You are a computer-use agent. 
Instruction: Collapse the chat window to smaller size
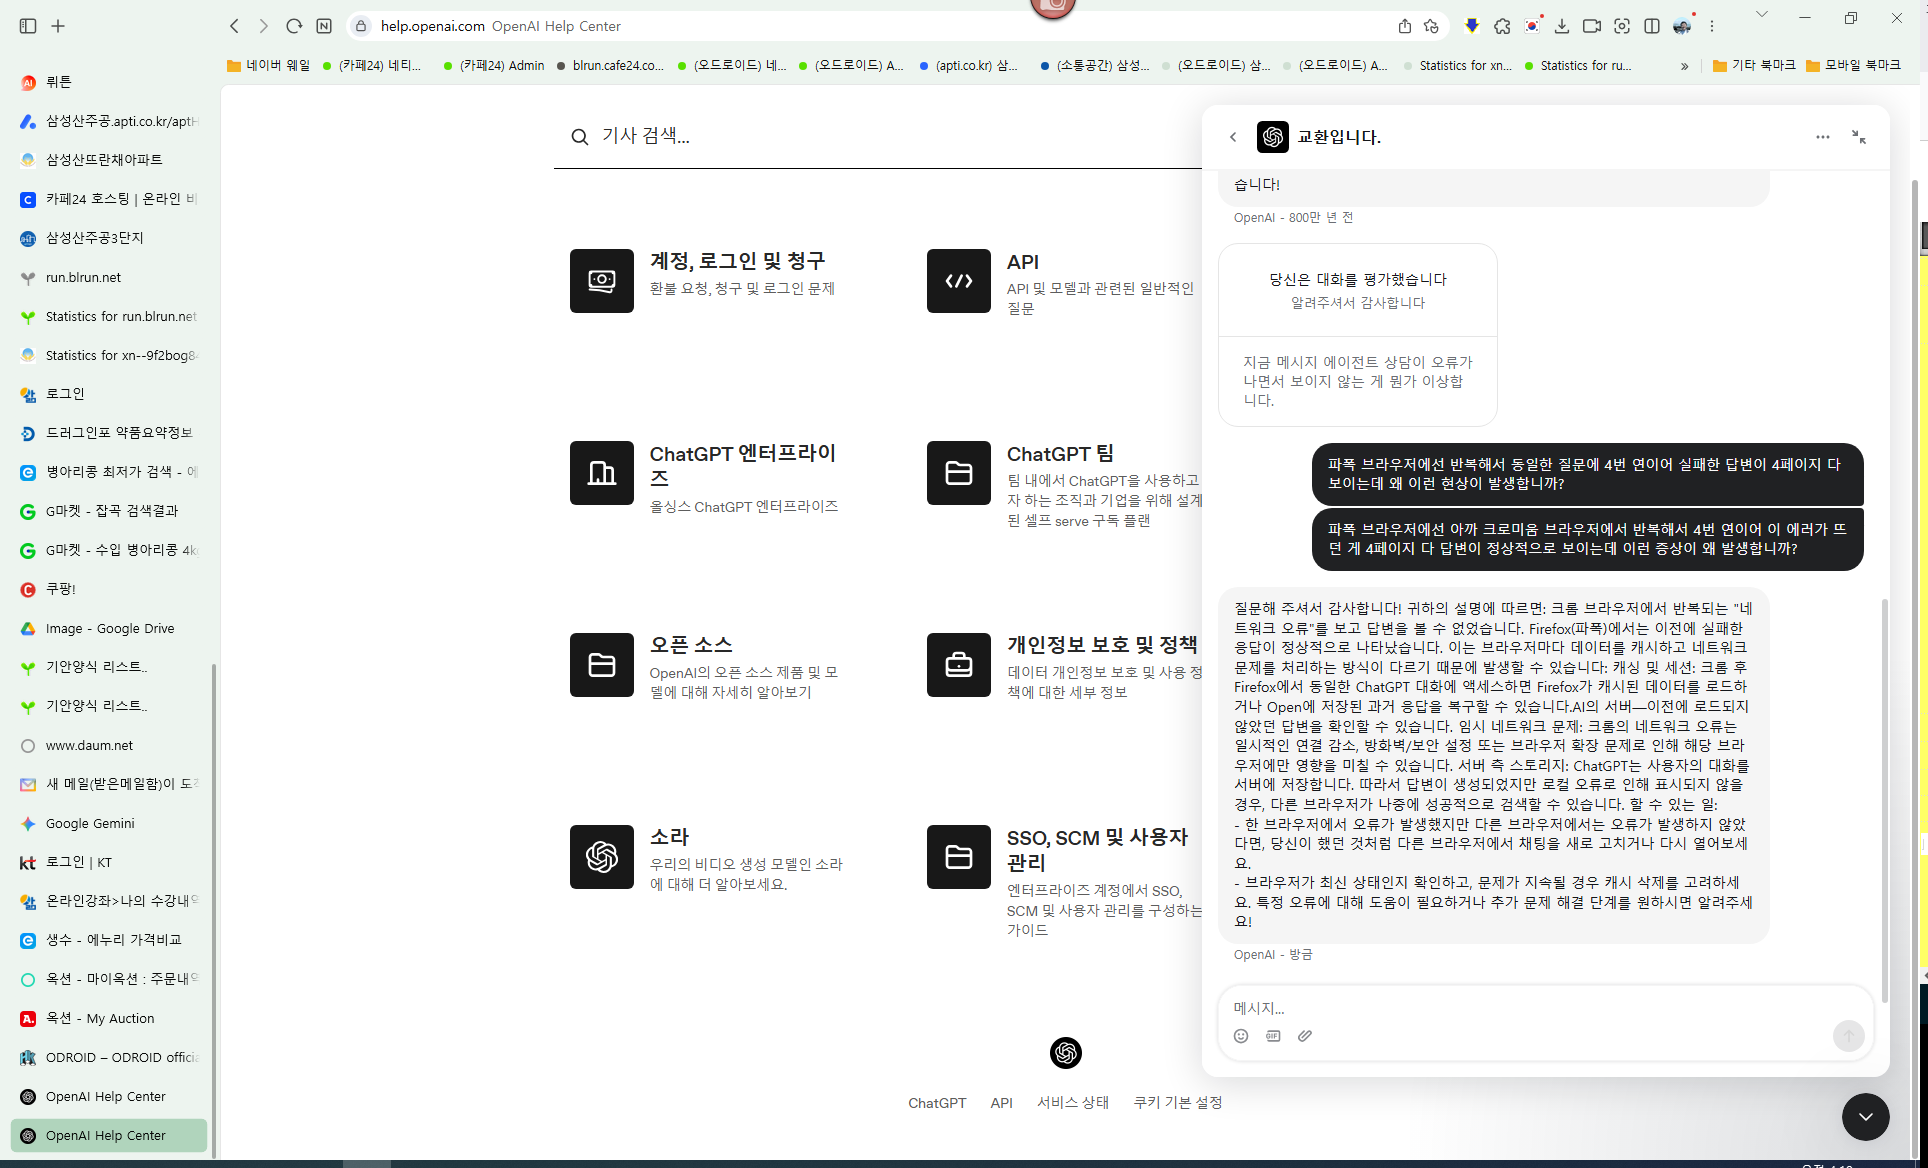(1859, 137)
